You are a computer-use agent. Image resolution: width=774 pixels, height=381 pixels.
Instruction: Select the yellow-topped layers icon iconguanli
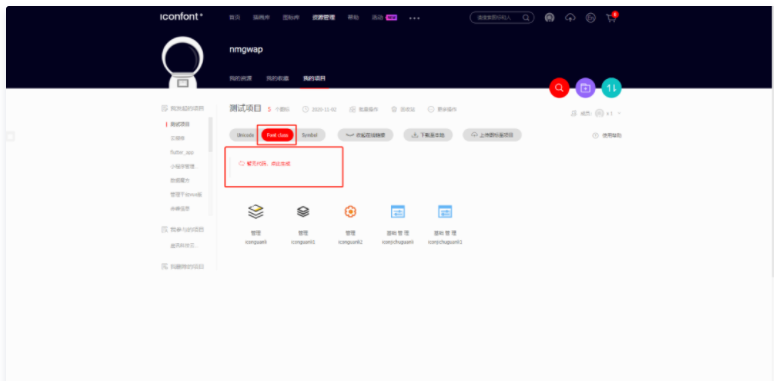[256, 212]
